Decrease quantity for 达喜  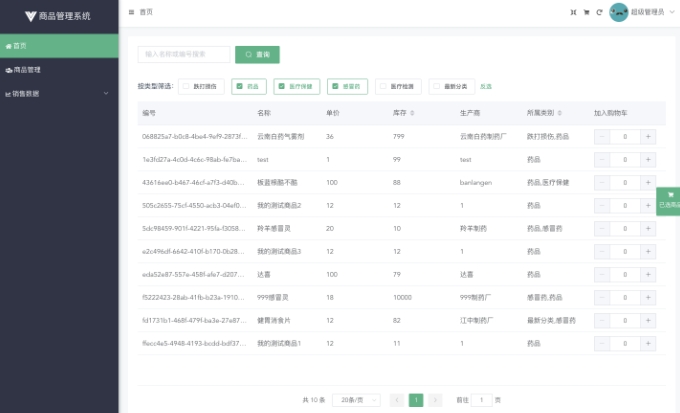(x=602, y=275)
